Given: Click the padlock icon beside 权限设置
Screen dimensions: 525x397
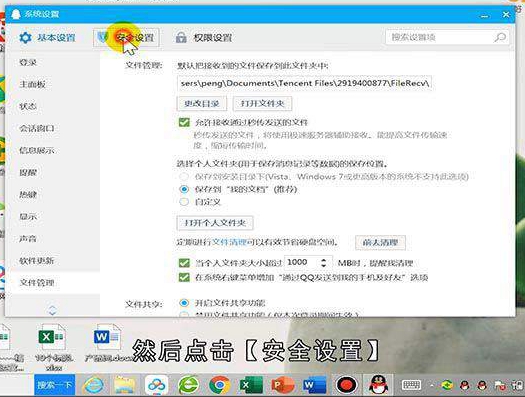Looking at the screenshot, I should tap(181, 37).
